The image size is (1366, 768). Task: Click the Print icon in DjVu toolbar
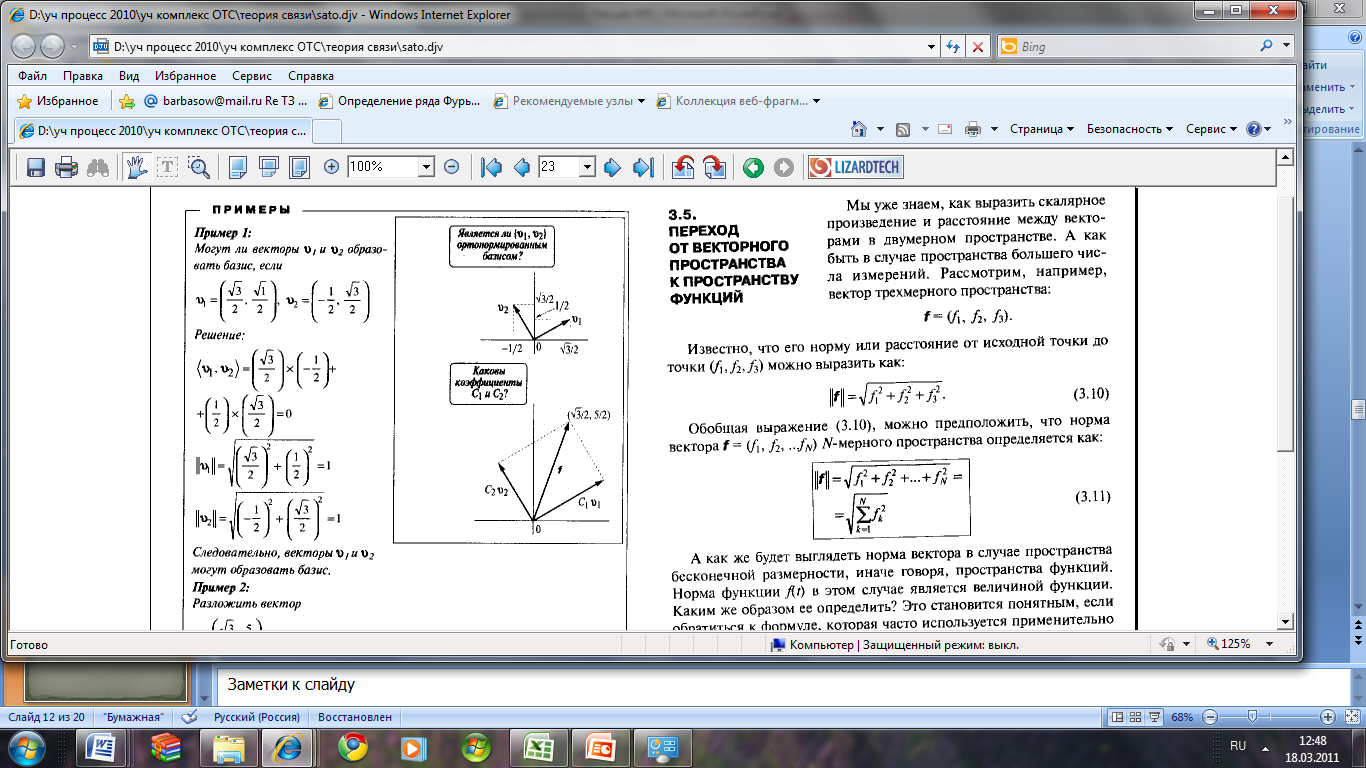[66, 167]
